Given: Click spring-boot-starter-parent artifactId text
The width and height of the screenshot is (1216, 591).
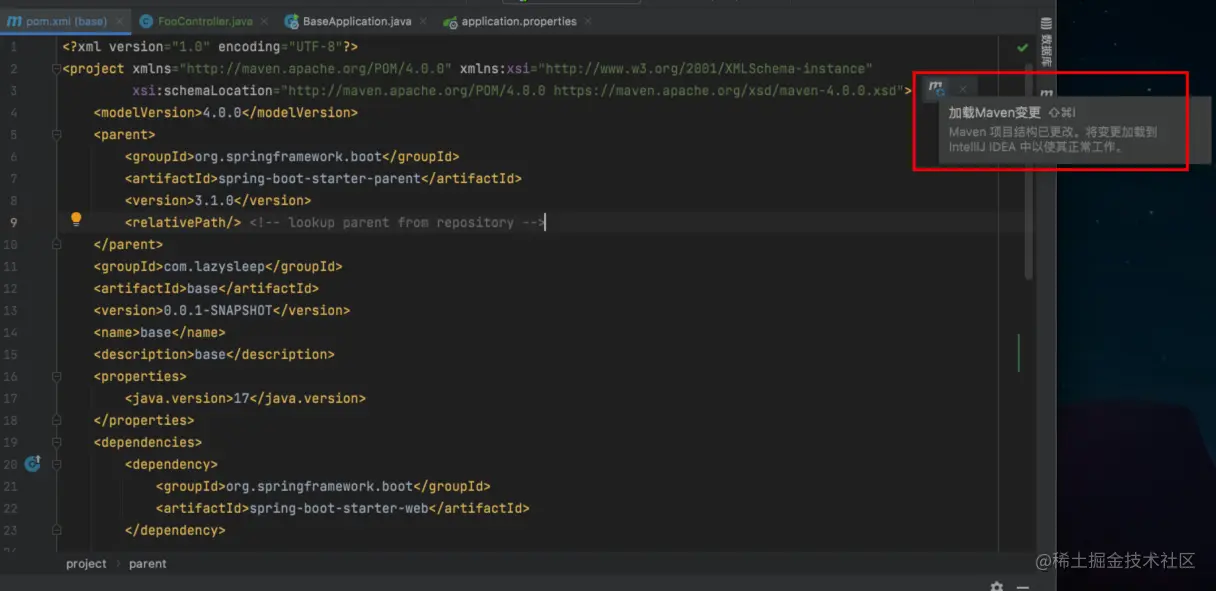Looking at the screenshot, I should click(319, 179).
